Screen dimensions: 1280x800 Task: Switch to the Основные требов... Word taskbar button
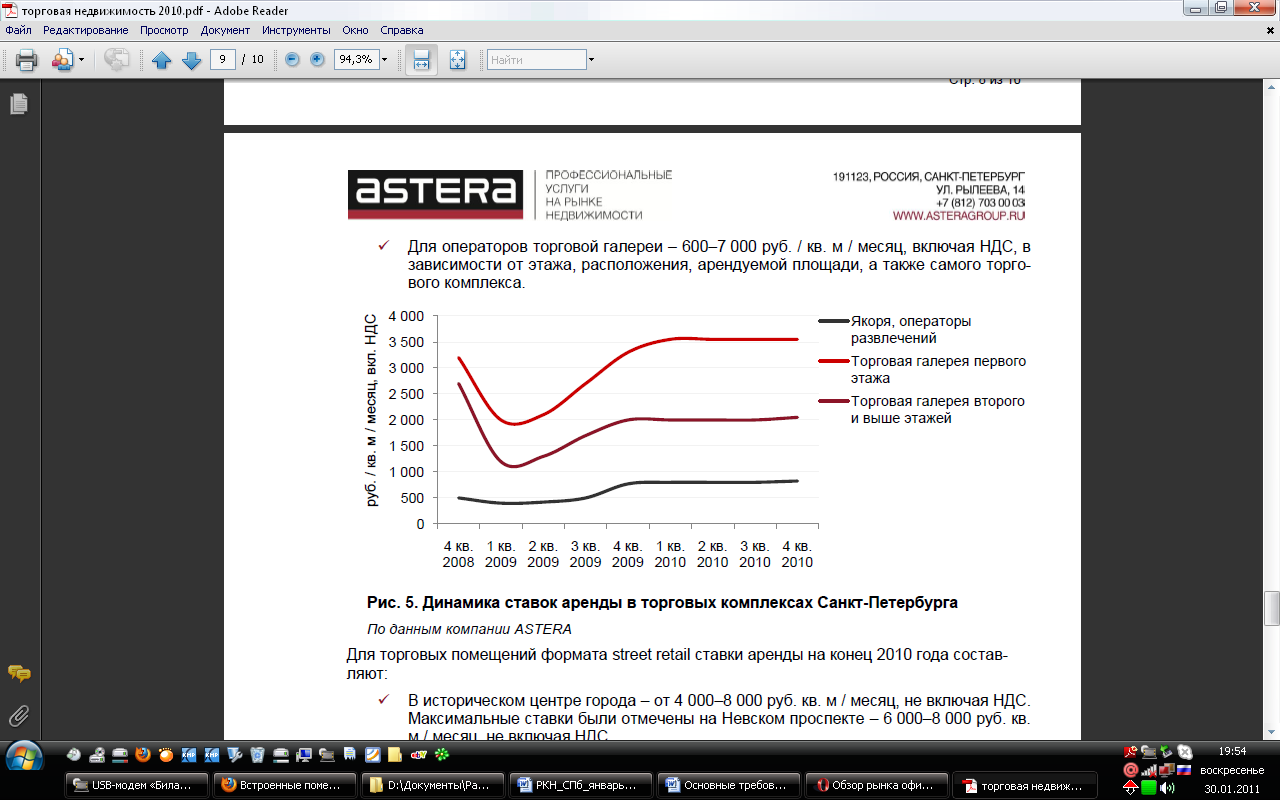click(729, 785)
